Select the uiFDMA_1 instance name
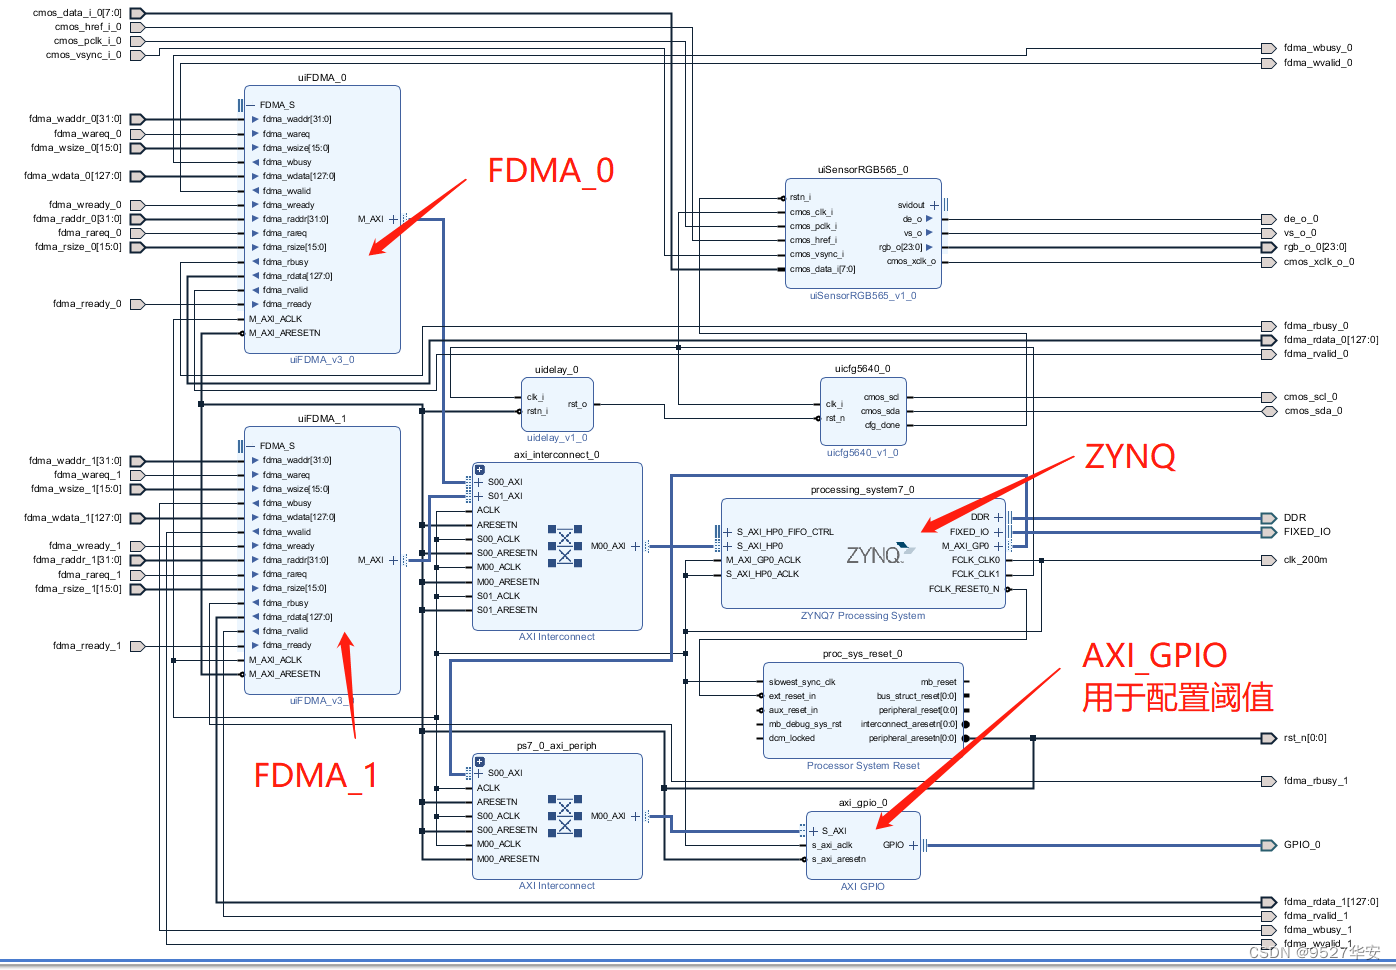Viewport: 1396px width, 970px height. [322, 419]
